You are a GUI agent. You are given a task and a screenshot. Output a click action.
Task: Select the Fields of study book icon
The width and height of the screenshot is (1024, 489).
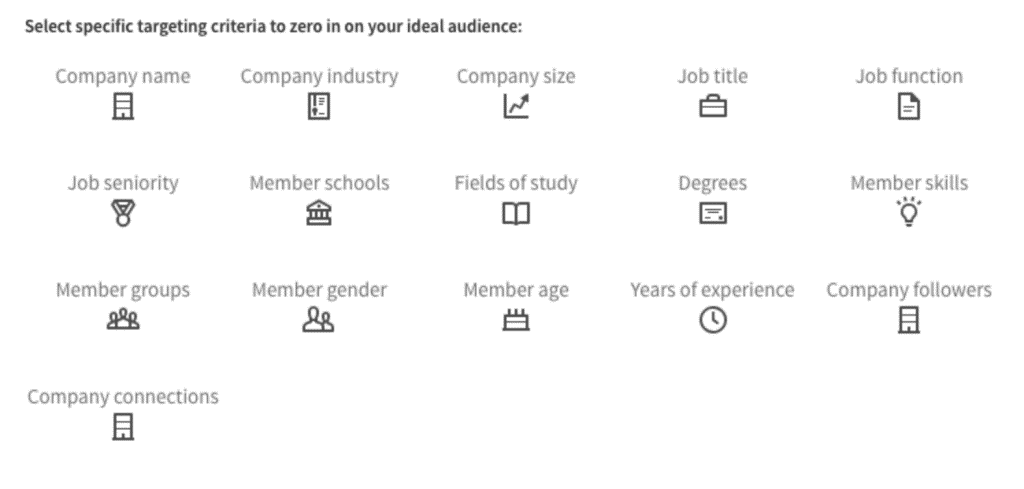(x=516, y=213)
